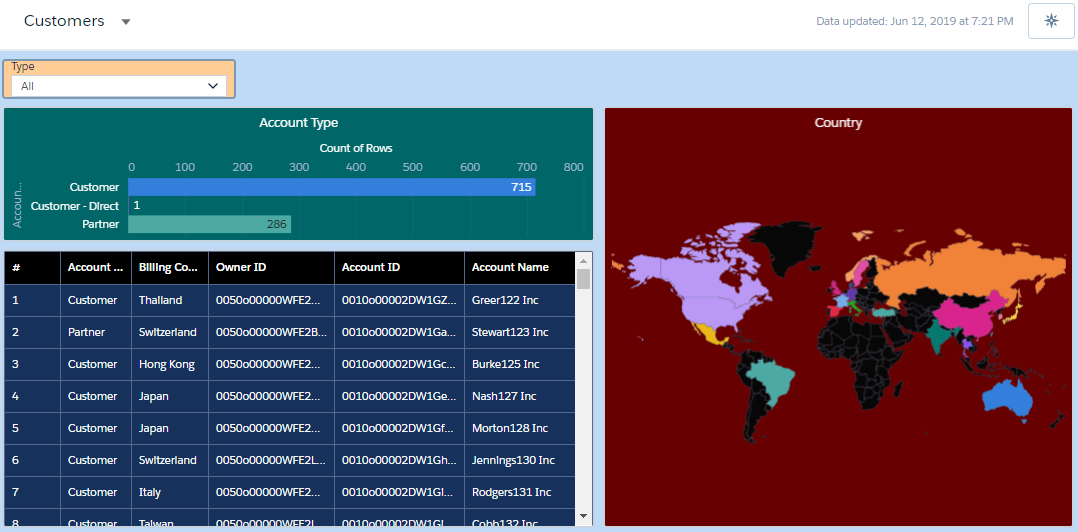
Task: Select the row for Stewart123 Inc
Action: [510, 332]
